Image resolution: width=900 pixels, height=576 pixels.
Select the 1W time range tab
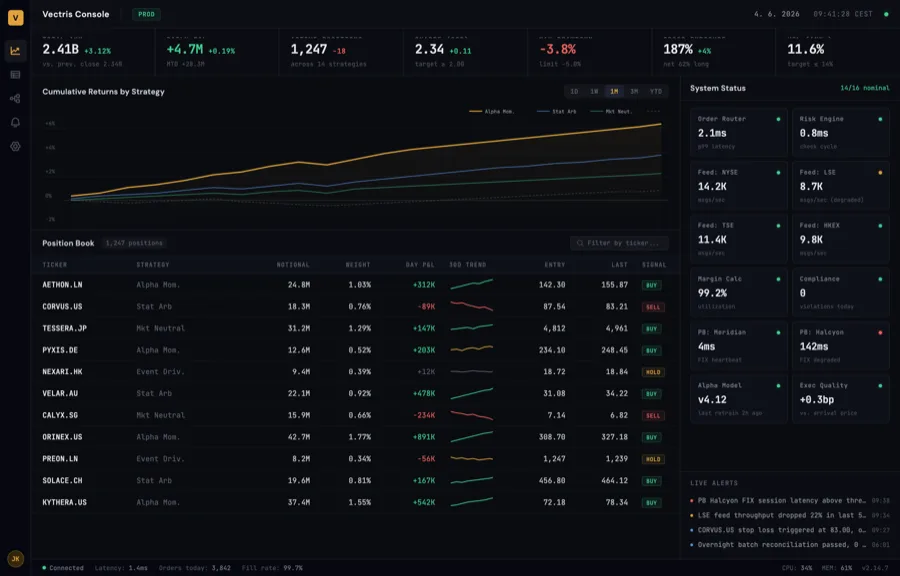594,92
